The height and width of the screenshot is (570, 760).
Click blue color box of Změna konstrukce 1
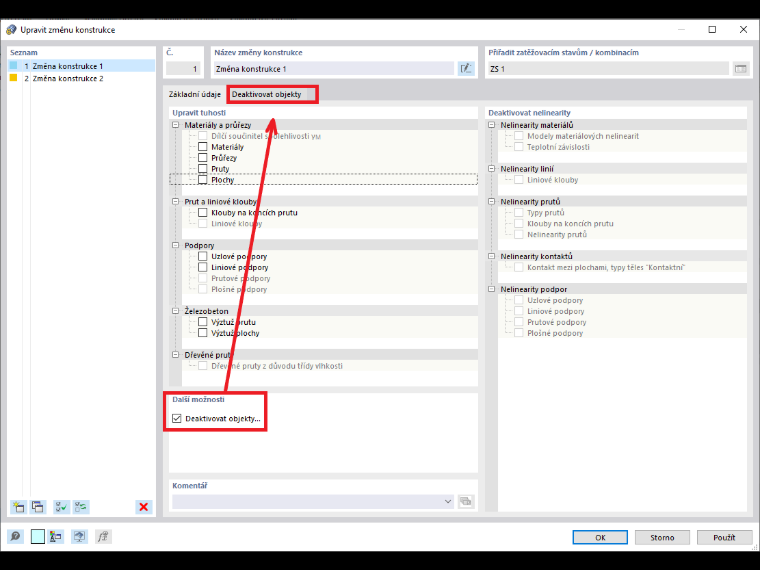(14, 65)
